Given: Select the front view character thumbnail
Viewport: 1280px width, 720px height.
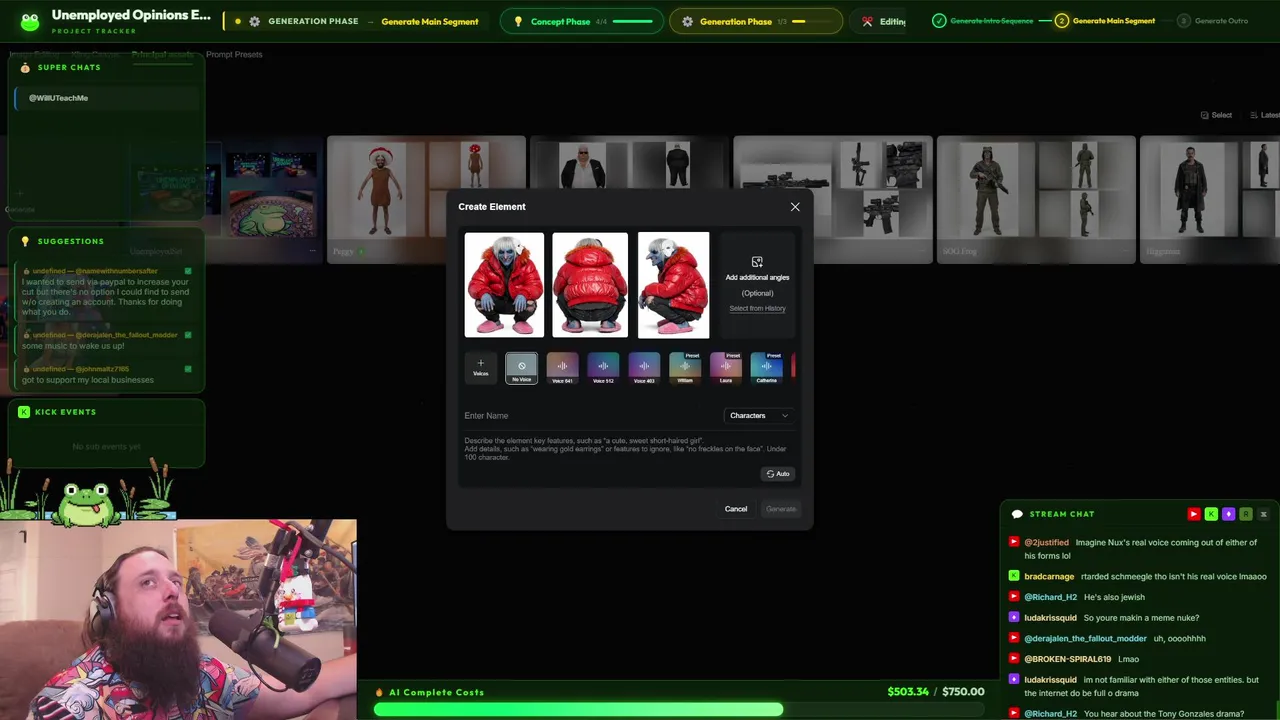Looking at the screenshot, I should point(504,285).
